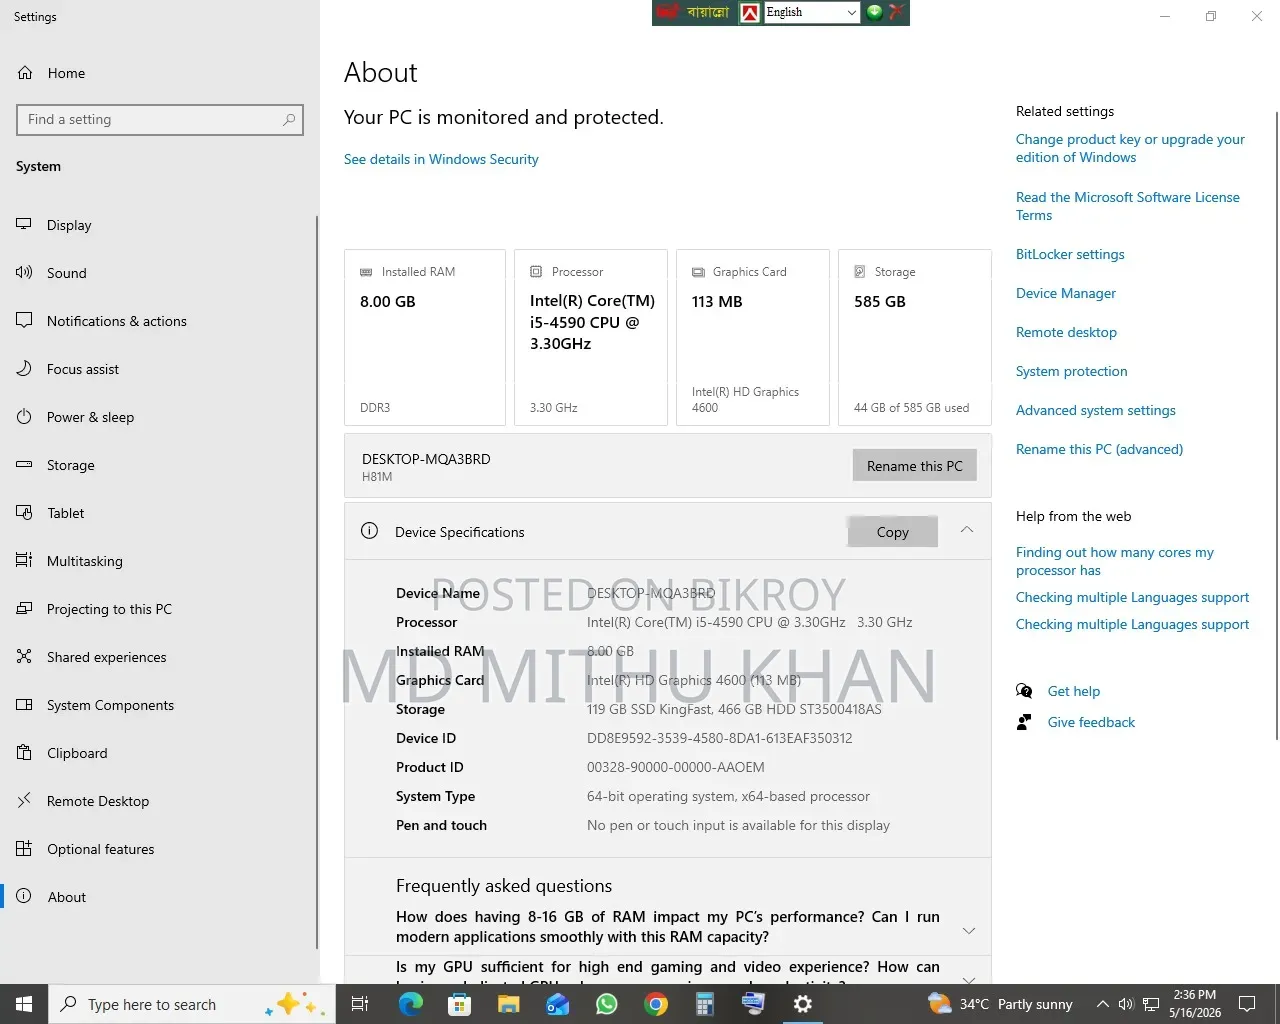Click the Give feedback link

pos(1091,722)
